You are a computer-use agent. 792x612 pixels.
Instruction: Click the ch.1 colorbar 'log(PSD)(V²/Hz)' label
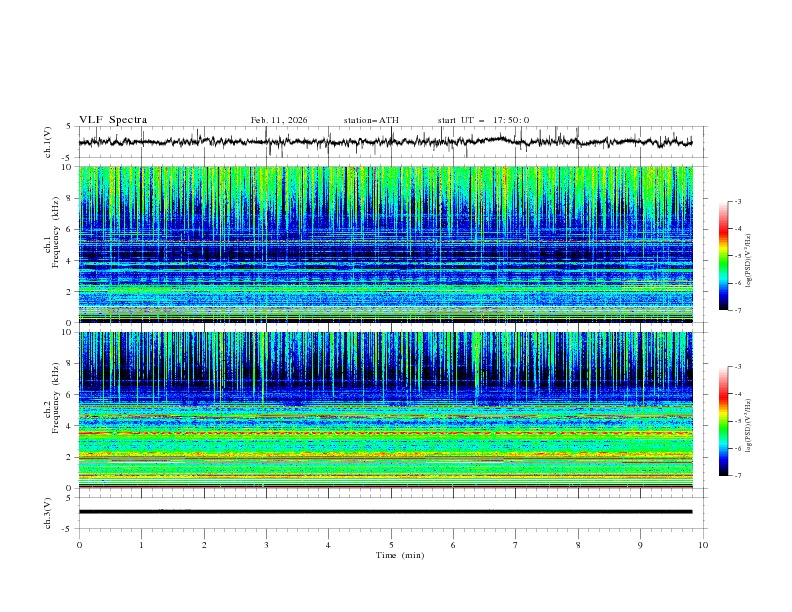749,261
